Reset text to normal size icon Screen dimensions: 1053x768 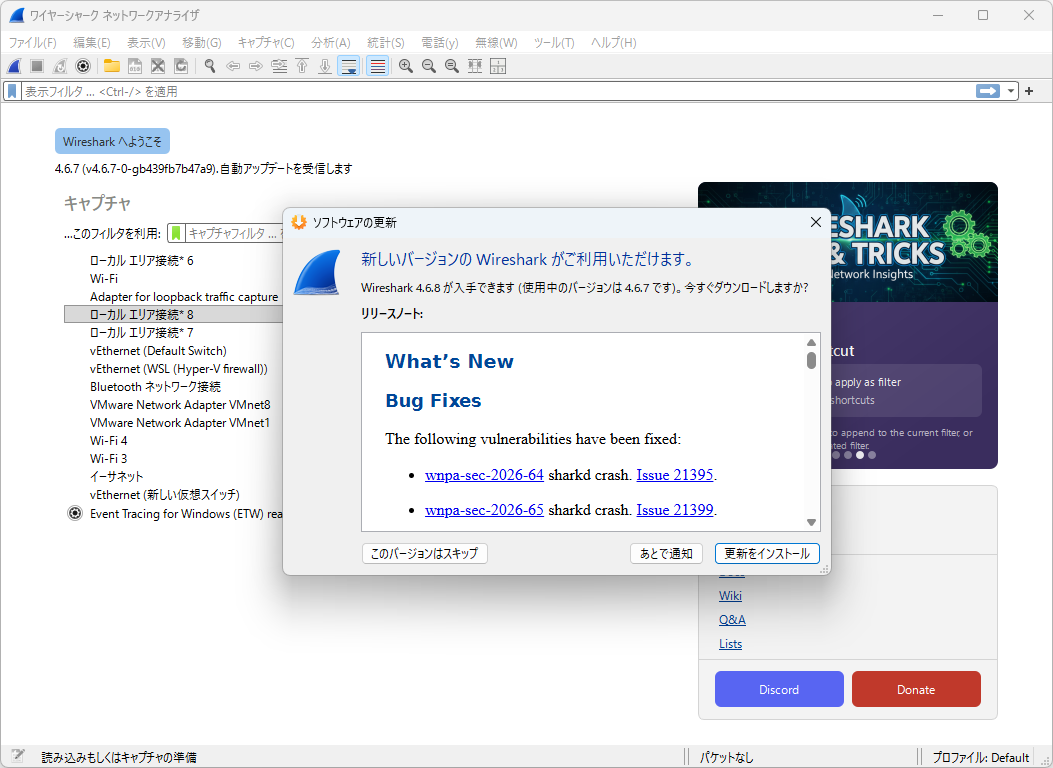pos(452,66)
